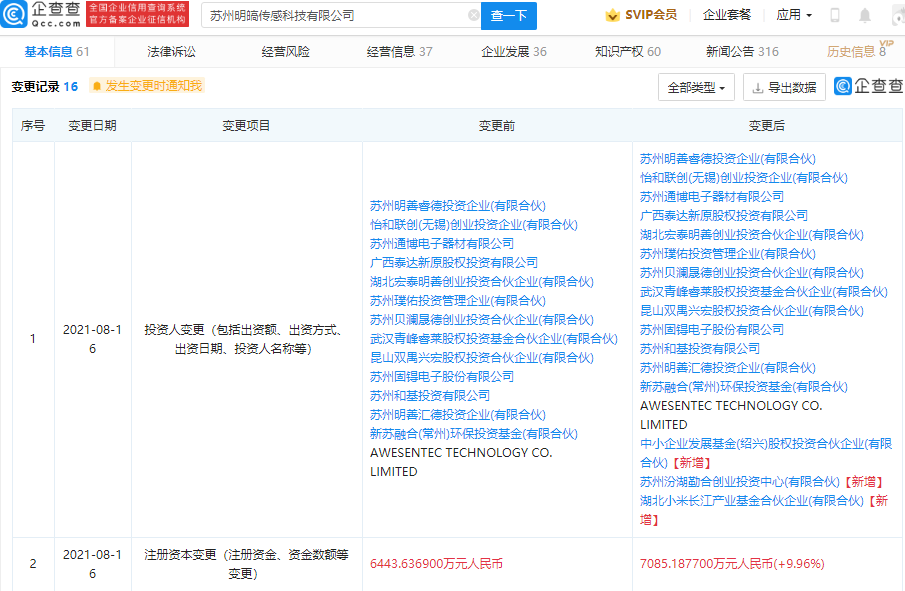Click the mobile app phone icon
This screenshot has height=591, width=905.
click(835, 15)
